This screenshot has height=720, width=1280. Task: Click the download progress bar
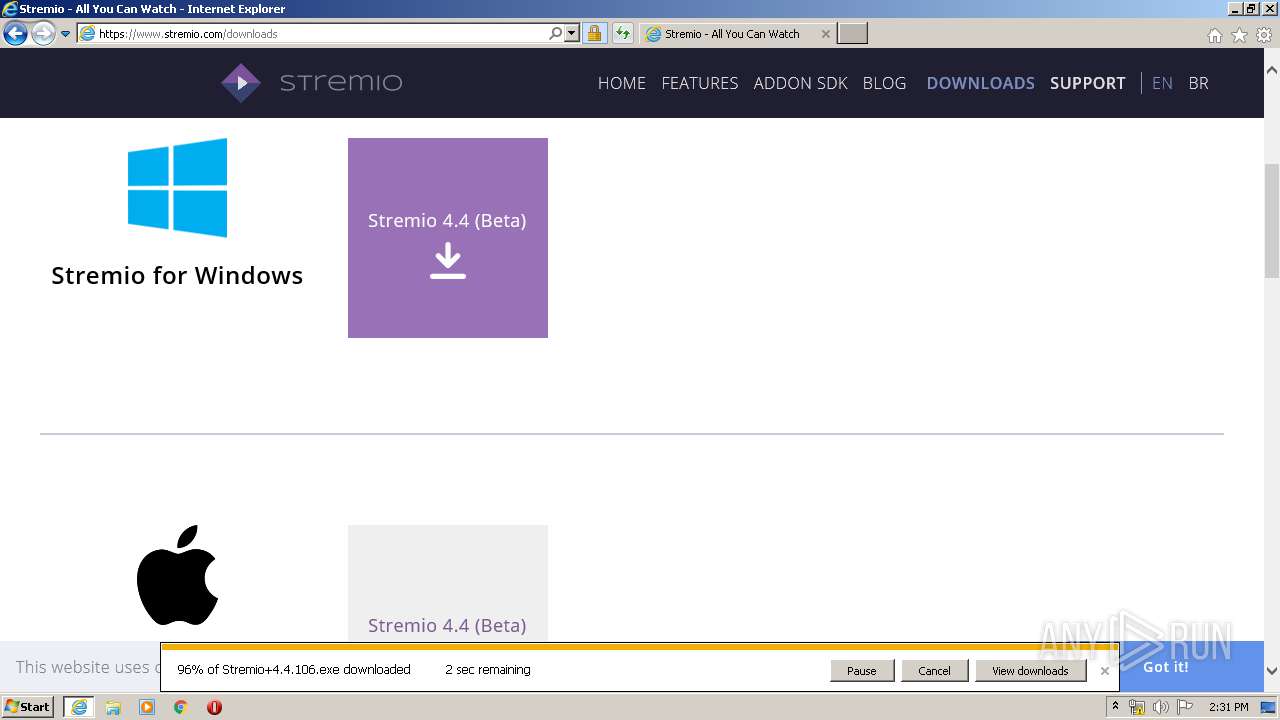point(640,647)
